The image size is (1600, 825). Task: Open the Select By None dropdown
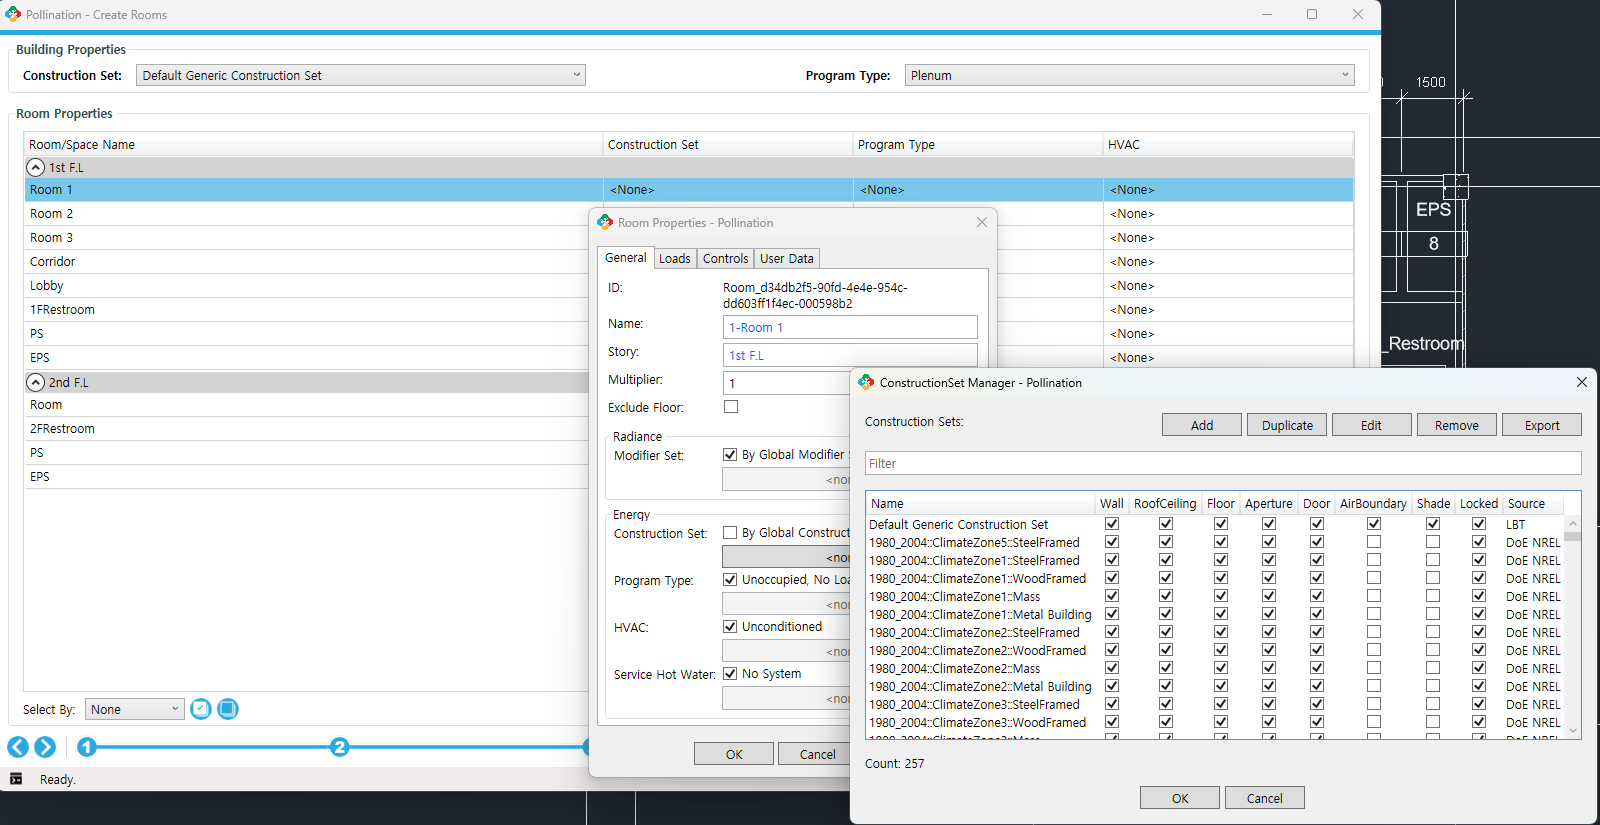pos(135,709)
